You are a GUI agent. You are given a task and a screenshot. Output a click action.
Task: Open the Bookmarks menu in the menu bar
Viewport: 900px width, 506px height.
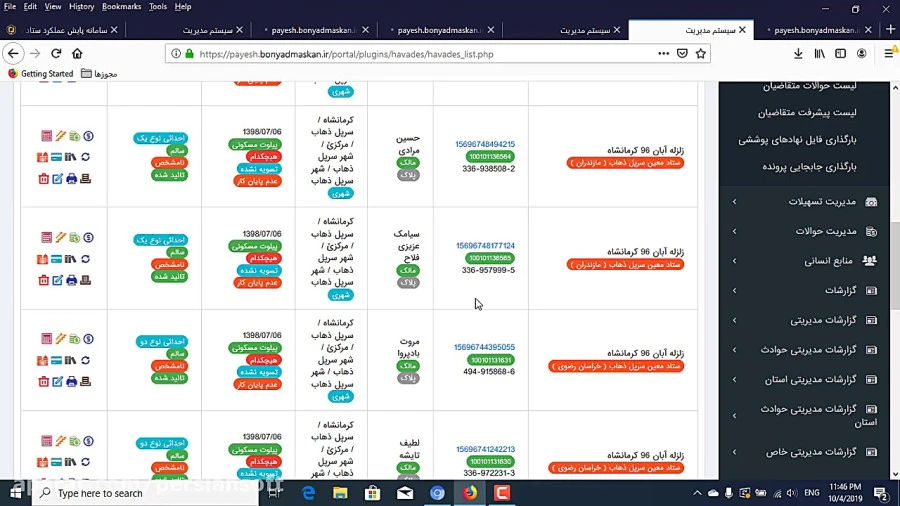point(121,7)
